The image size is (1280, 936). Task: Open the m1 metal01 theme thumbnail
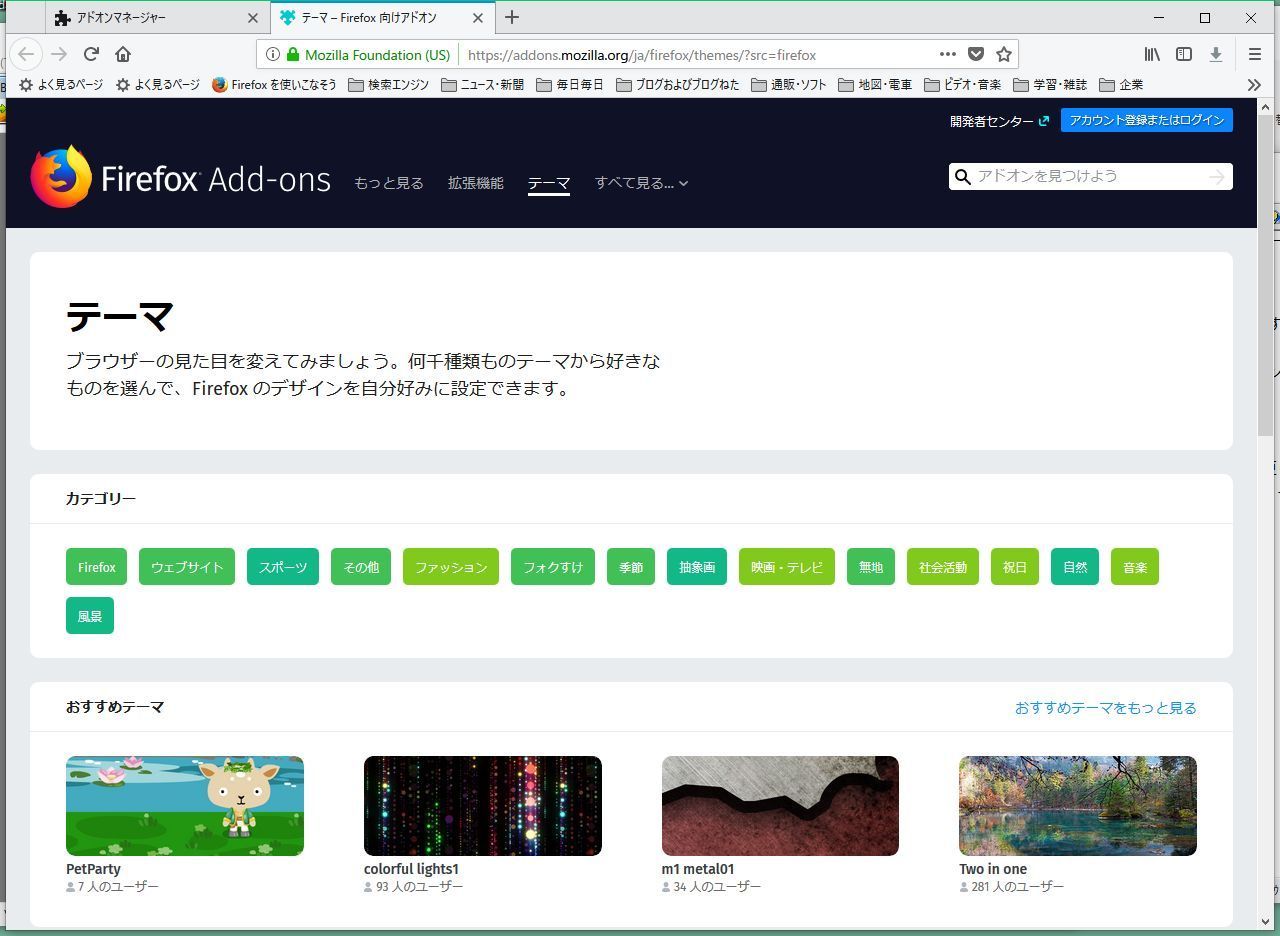[780, 806]
